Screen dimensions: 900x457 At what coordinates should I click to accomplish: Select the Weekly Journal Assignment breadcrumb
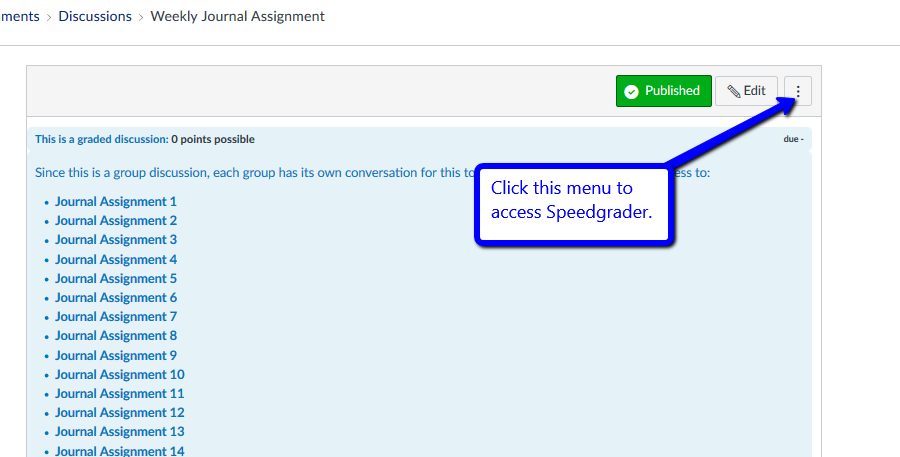(237, 16)
